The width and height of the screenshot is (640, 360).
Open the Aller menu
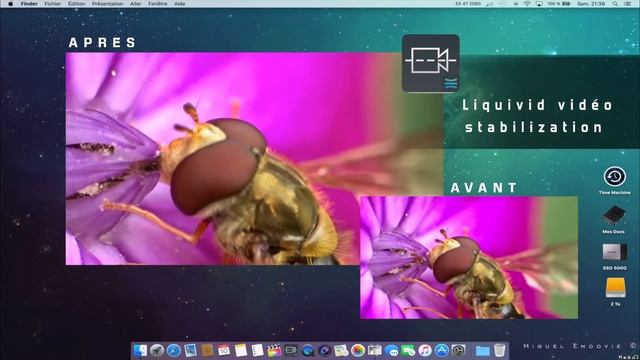click(x=136, y=4)
